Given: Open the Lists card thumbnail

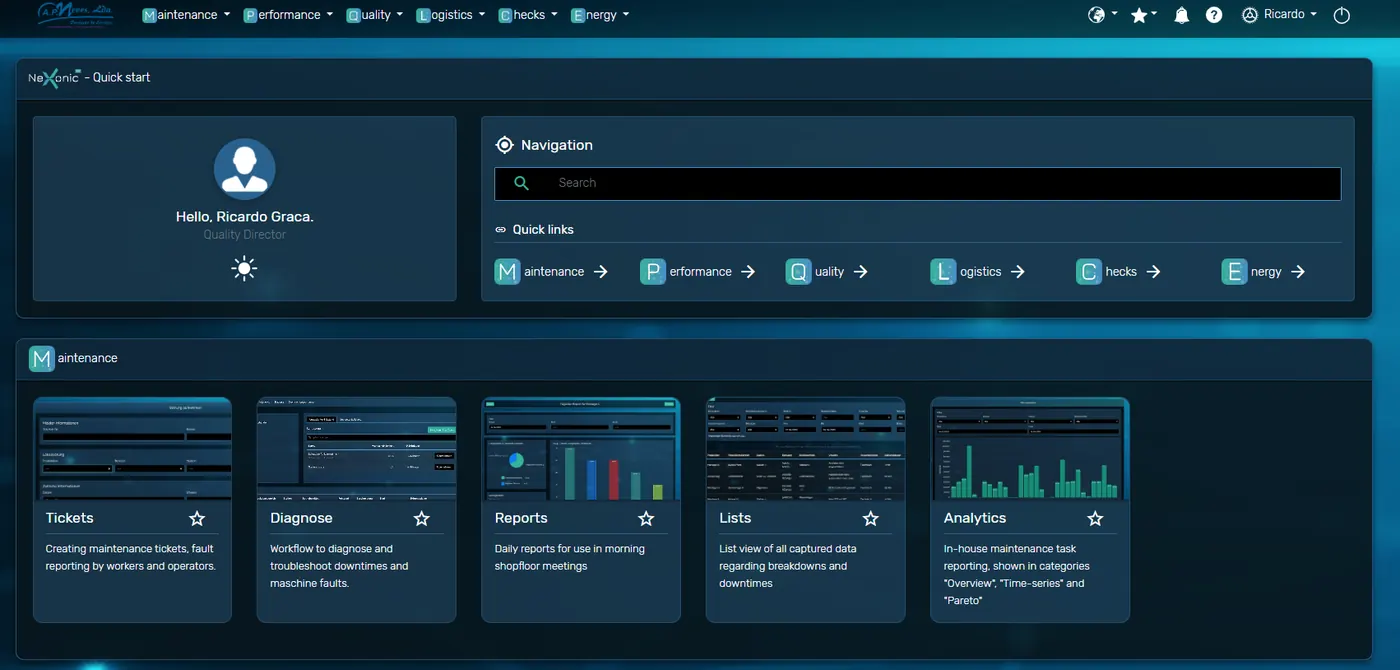Looking at the screenshot, I should click(806, 449).
